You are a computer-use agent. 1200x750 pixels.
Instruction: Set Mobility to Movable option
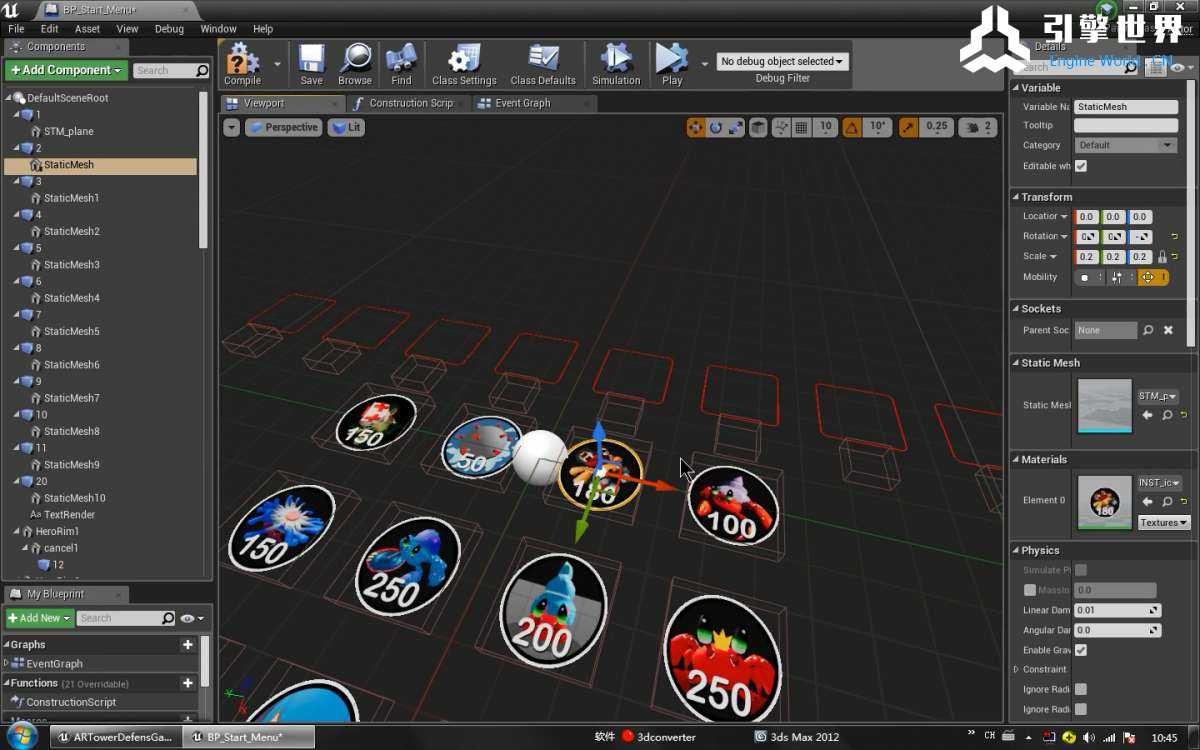1148,277
